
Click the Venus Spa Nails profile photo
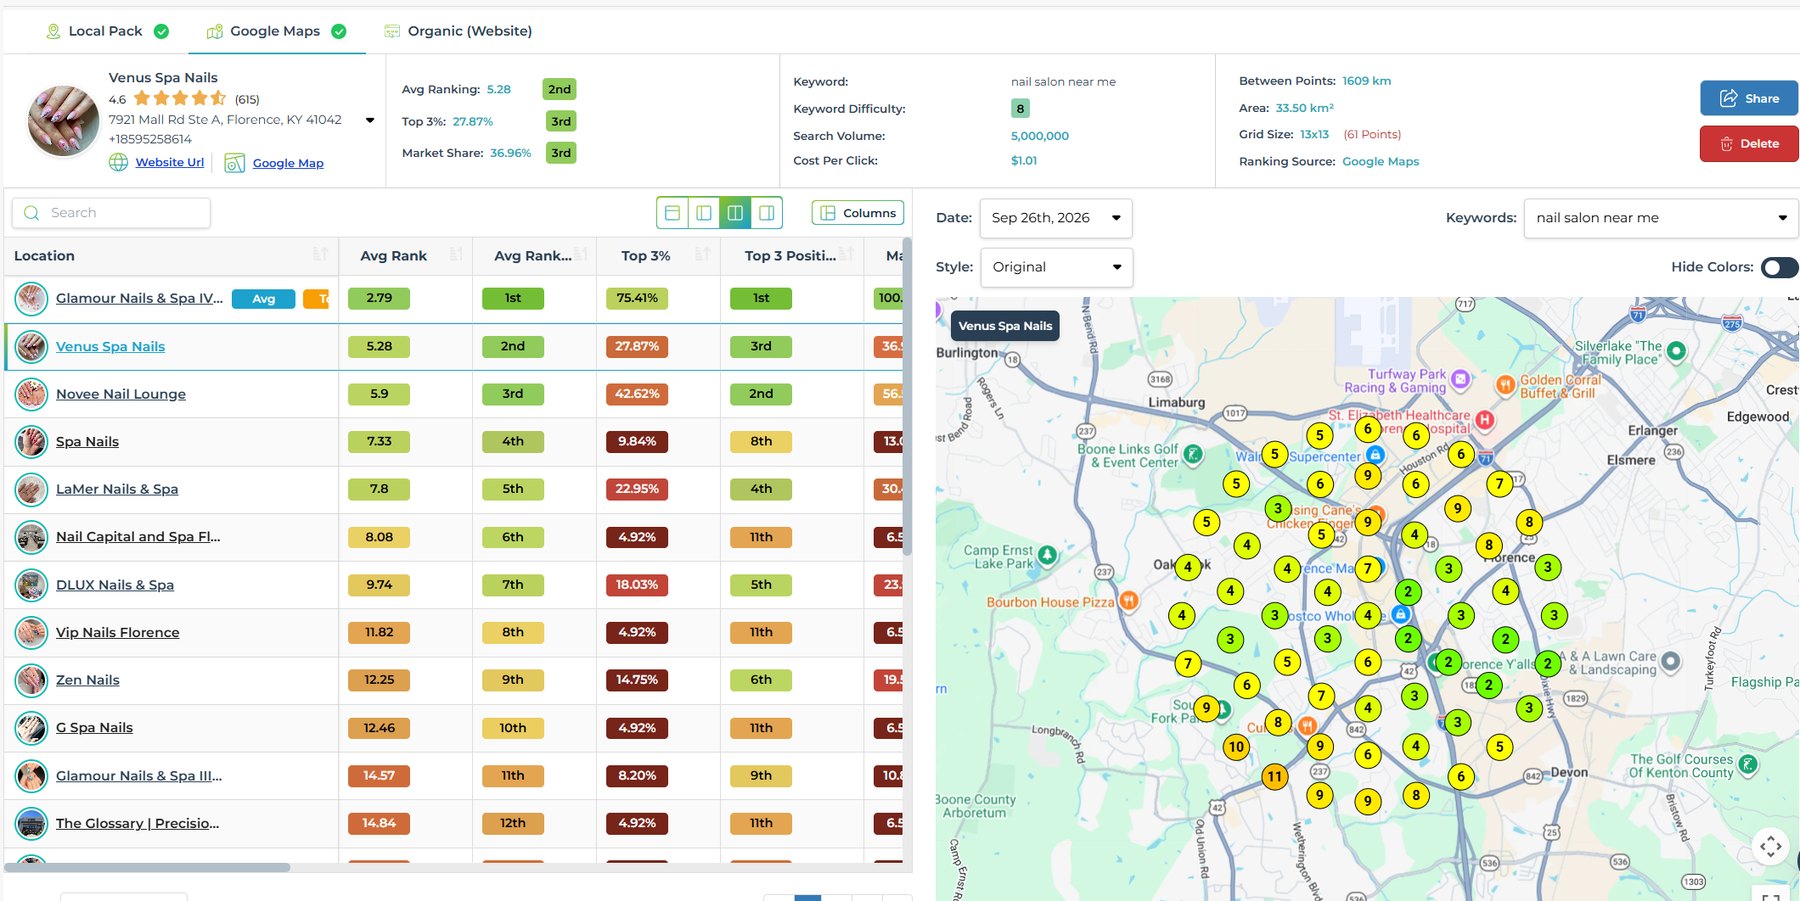coord(63,120)
